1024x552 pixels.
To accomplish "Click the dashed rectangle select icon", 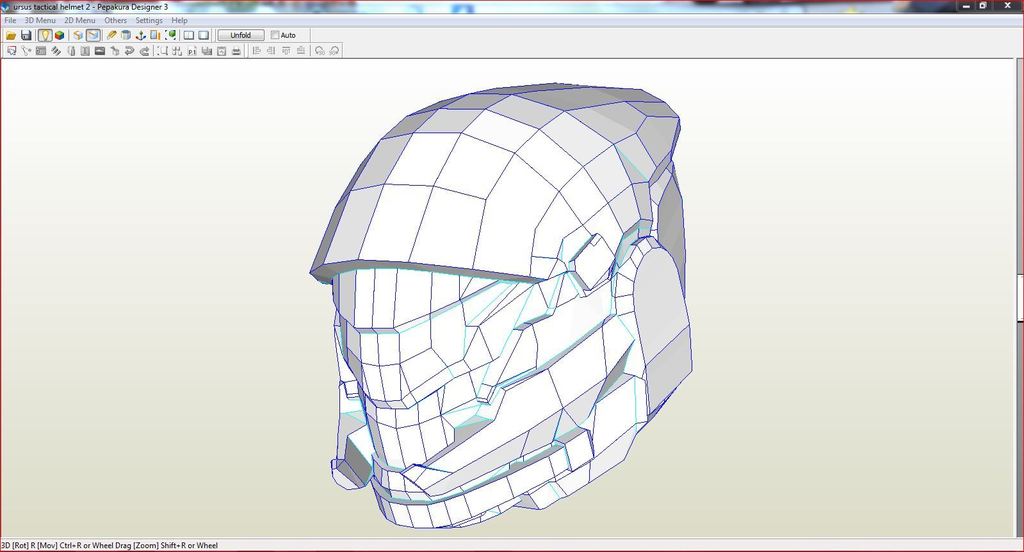I will point(162,51).
